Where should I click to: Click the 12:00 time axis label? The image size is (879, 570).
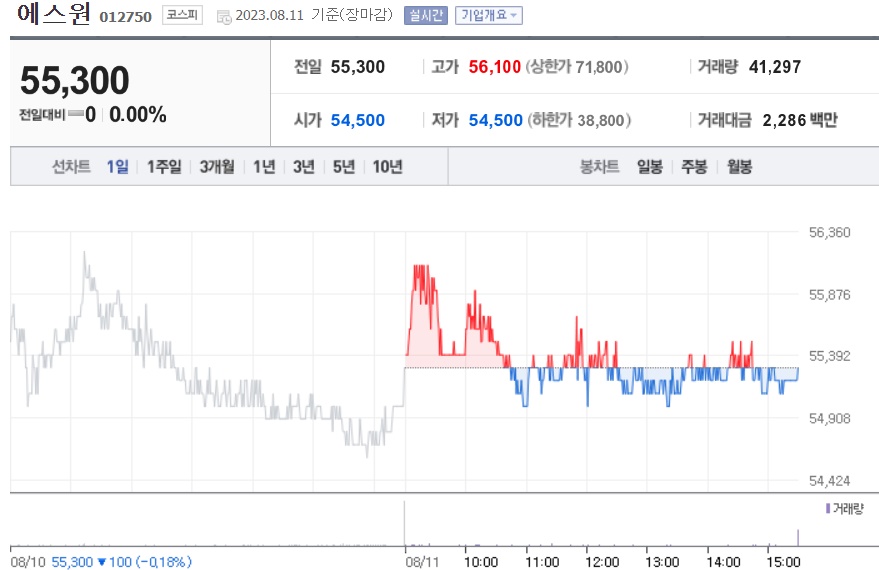602,562
